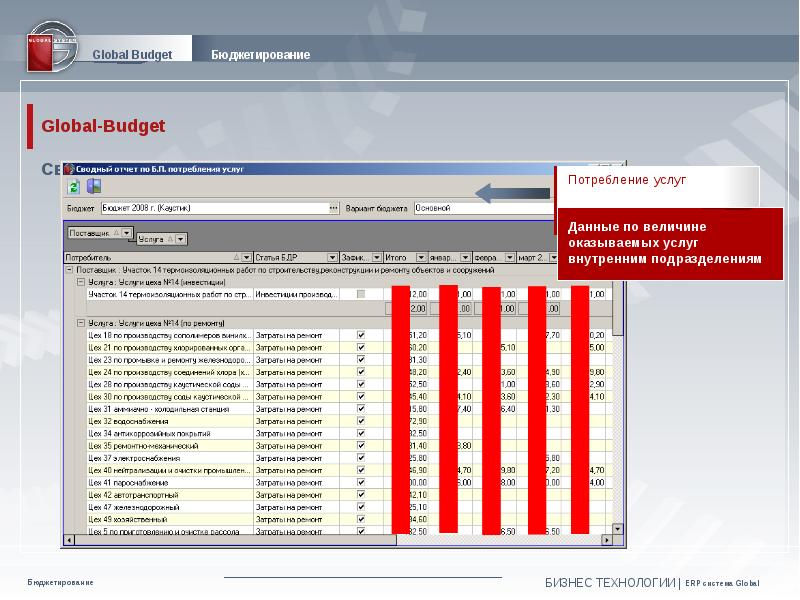Screen dimensions: 800x600
Task: Open budget picker via ellipsis button
Action: click(334, 209)
